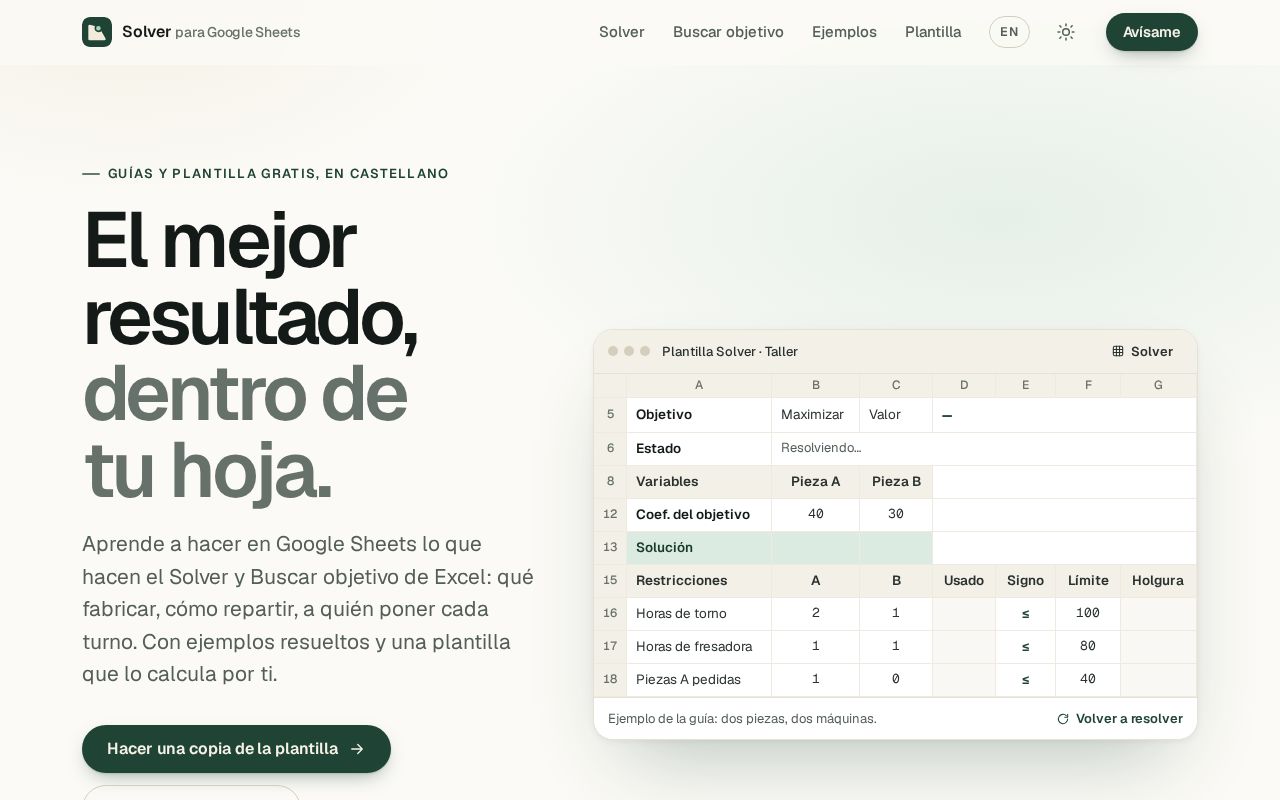Screen dimensions: 1280x800
Task: Click the Piezas A pedidas row label
Action: point(699,679)
